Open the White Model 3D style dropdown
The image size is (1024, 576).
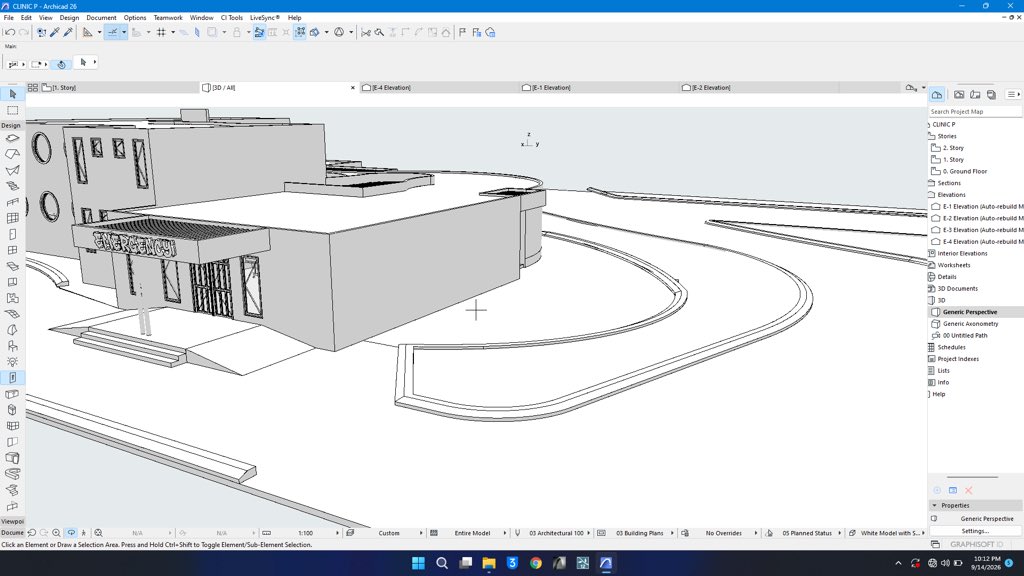click(x=888, y=533)
